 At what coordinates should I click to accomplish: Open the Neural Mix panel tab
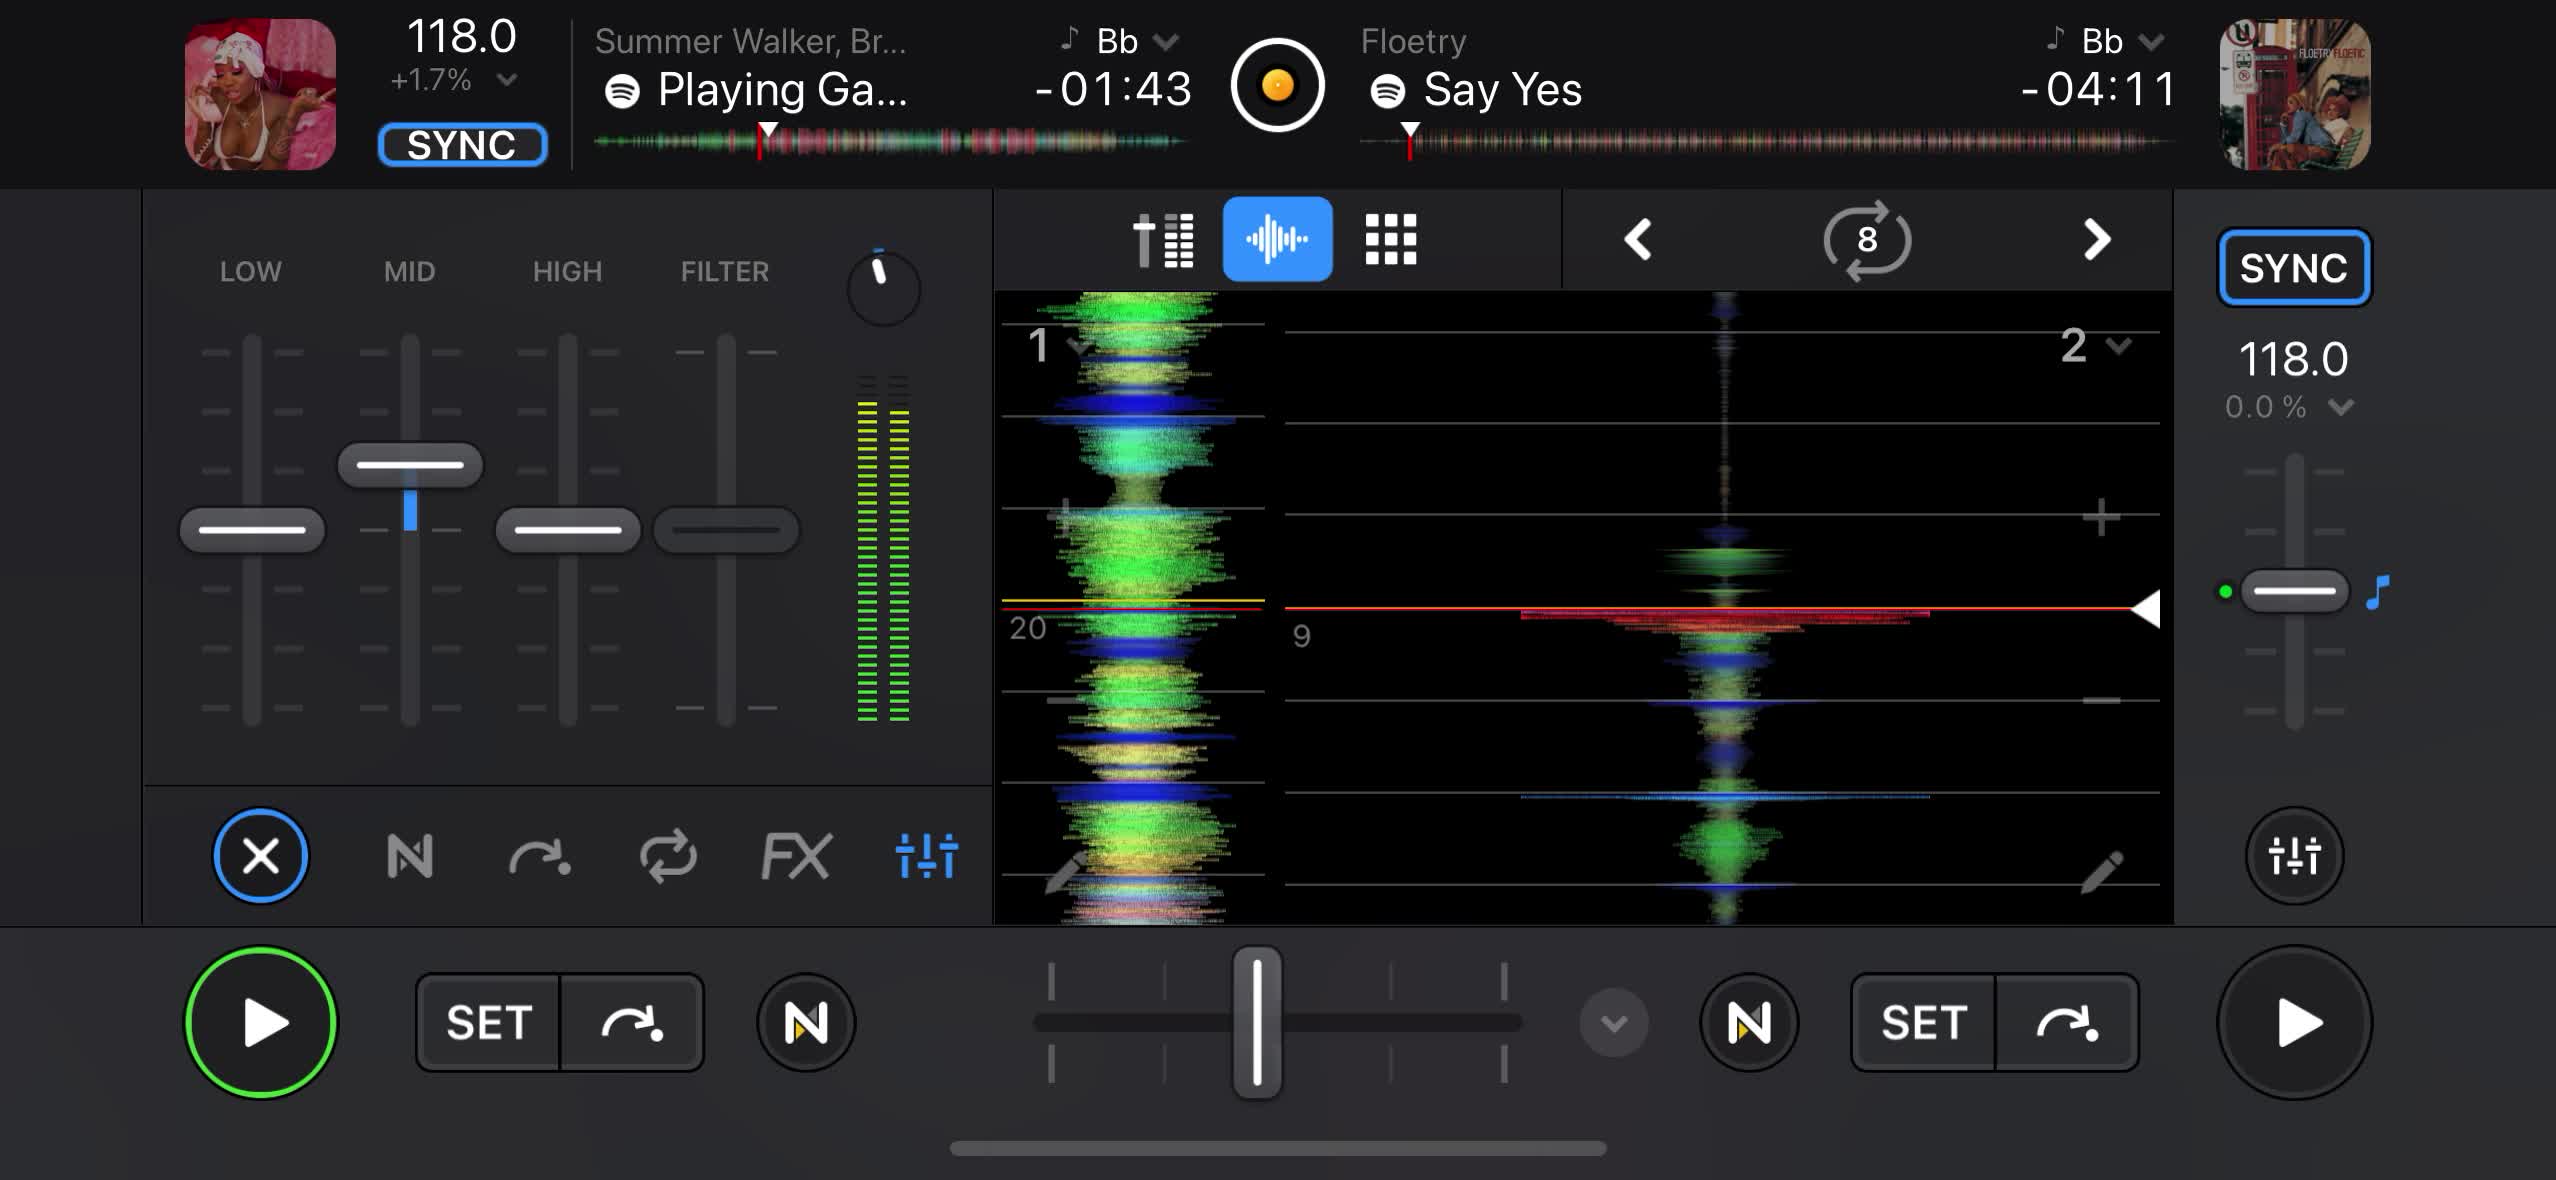click(410, 856)
